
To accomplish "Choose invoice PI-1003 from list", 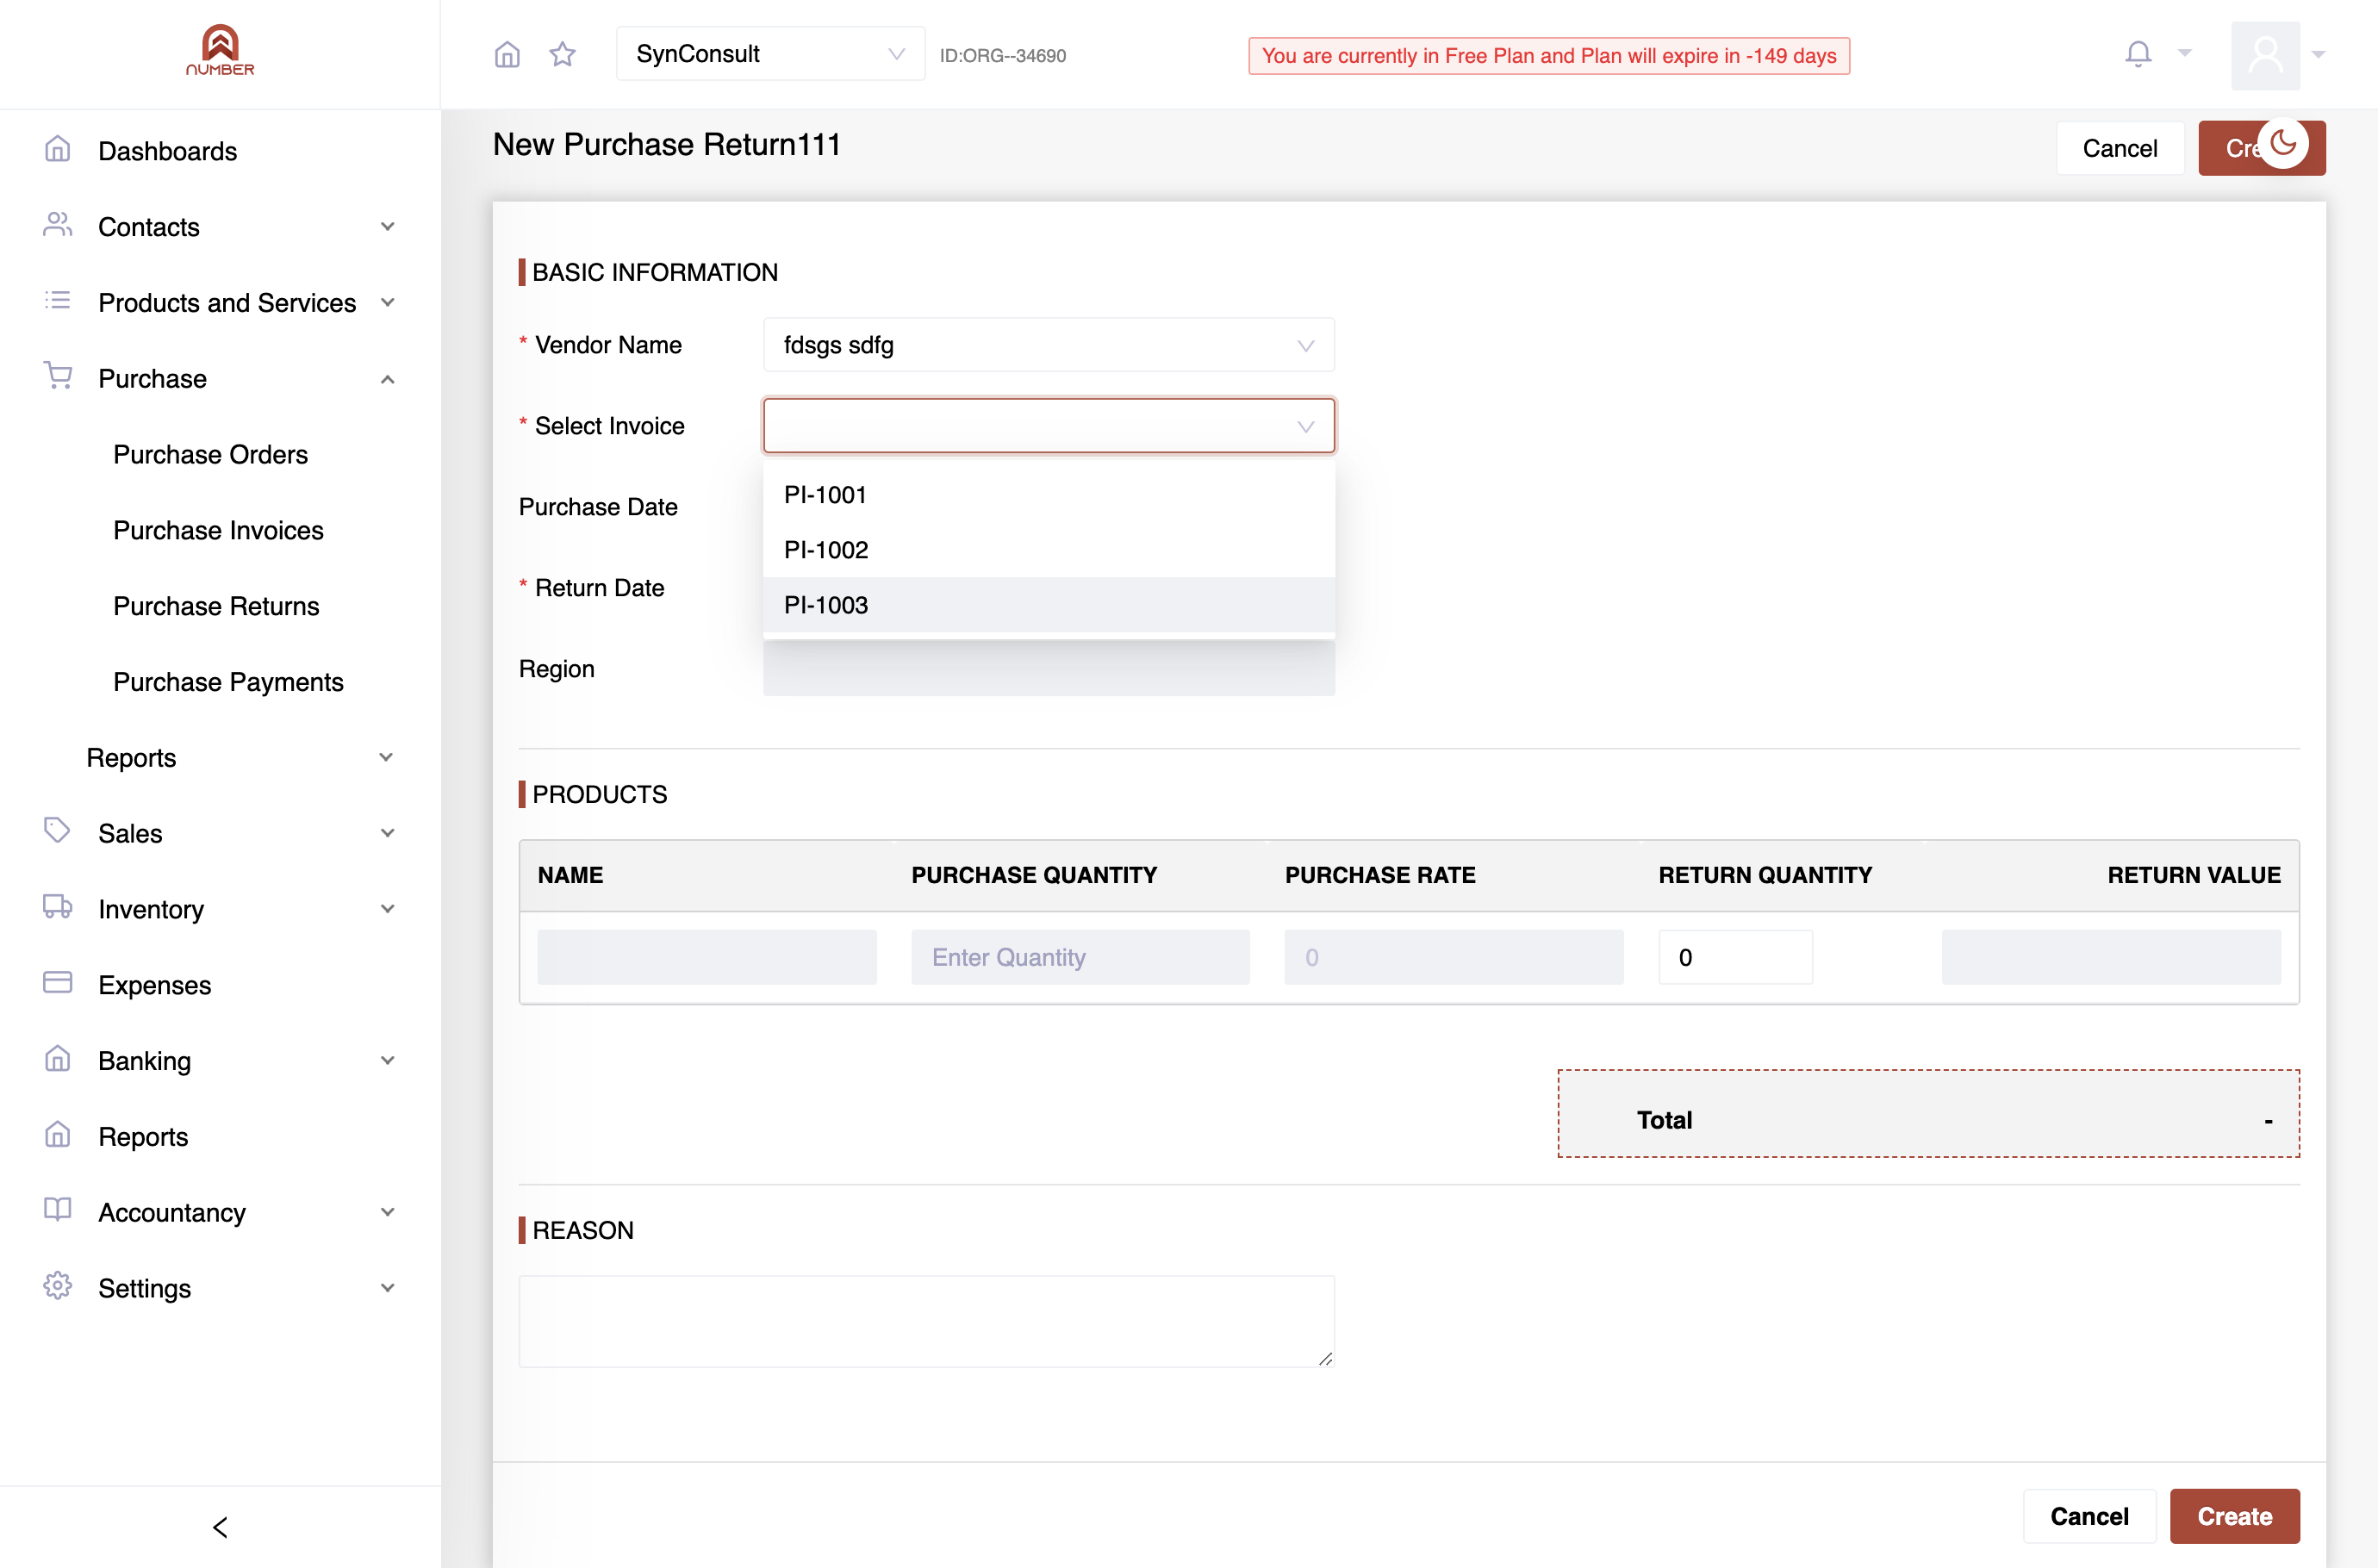I will coord(1048,605).
